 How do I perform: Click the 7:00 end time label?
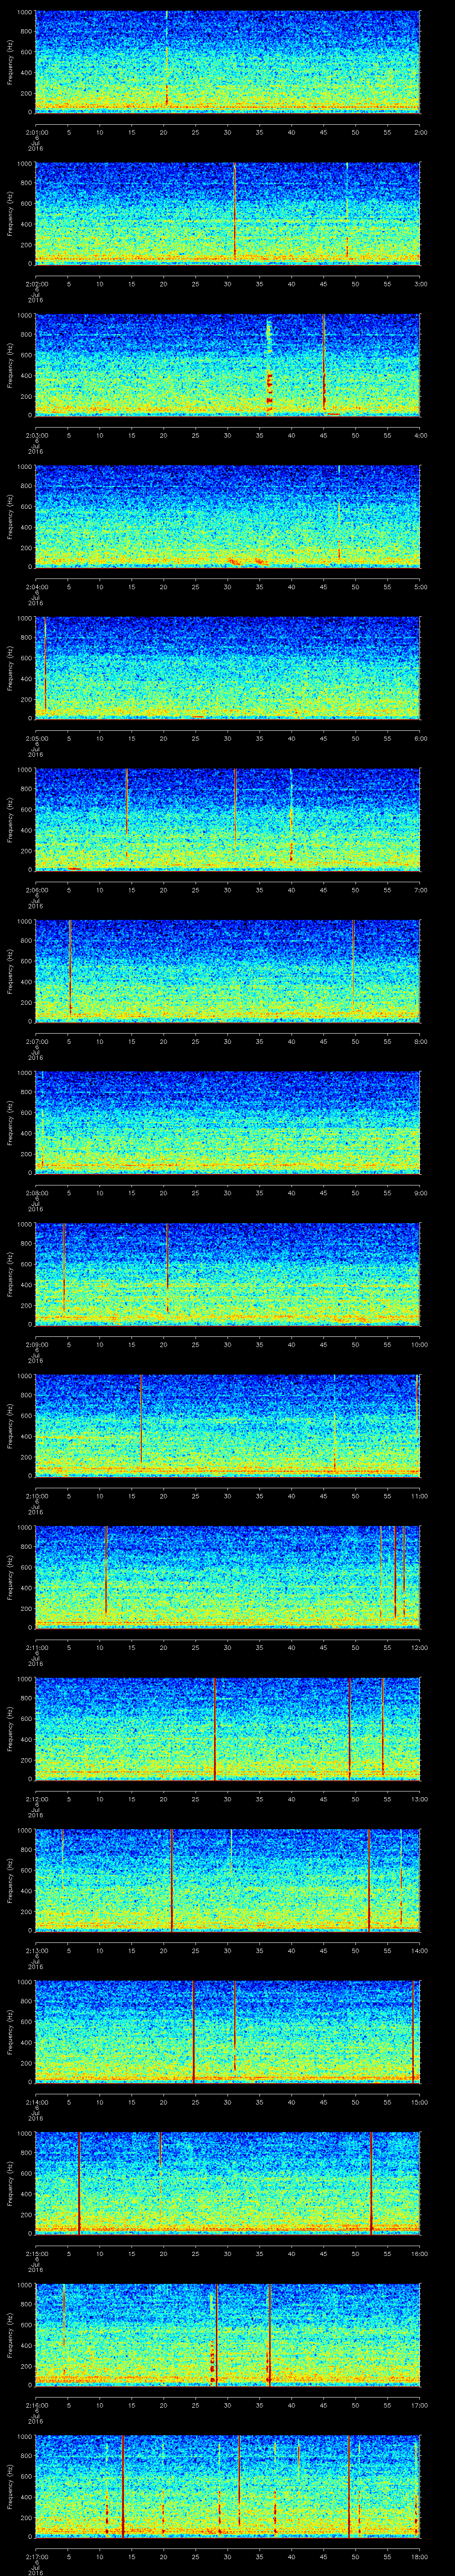pyautogui.click(x=421, y=890)
